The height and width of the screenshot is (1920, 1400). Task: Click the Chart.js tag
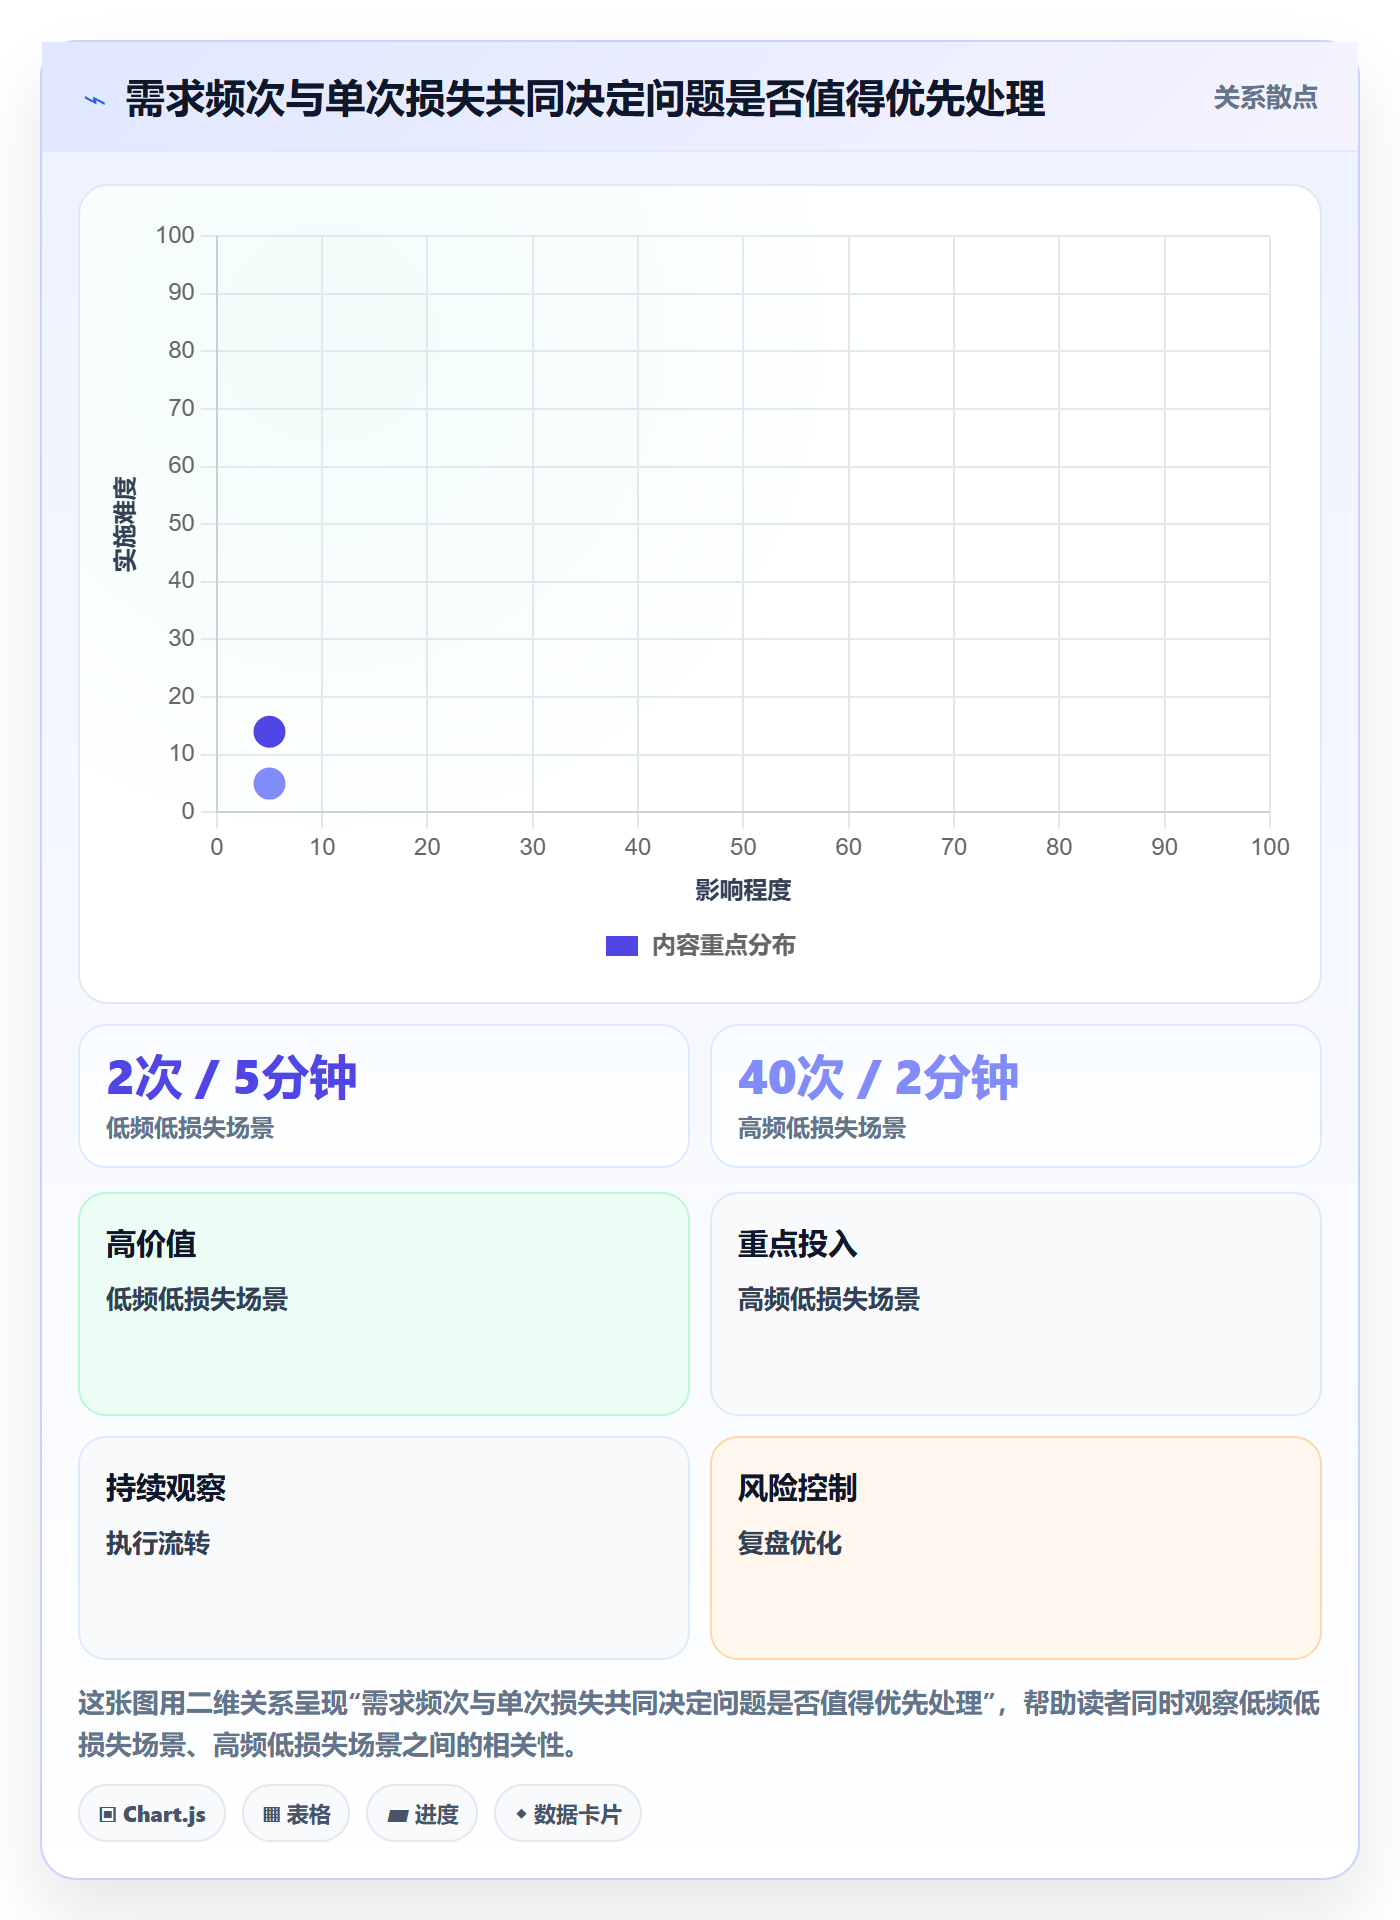tap(152, 1814)
